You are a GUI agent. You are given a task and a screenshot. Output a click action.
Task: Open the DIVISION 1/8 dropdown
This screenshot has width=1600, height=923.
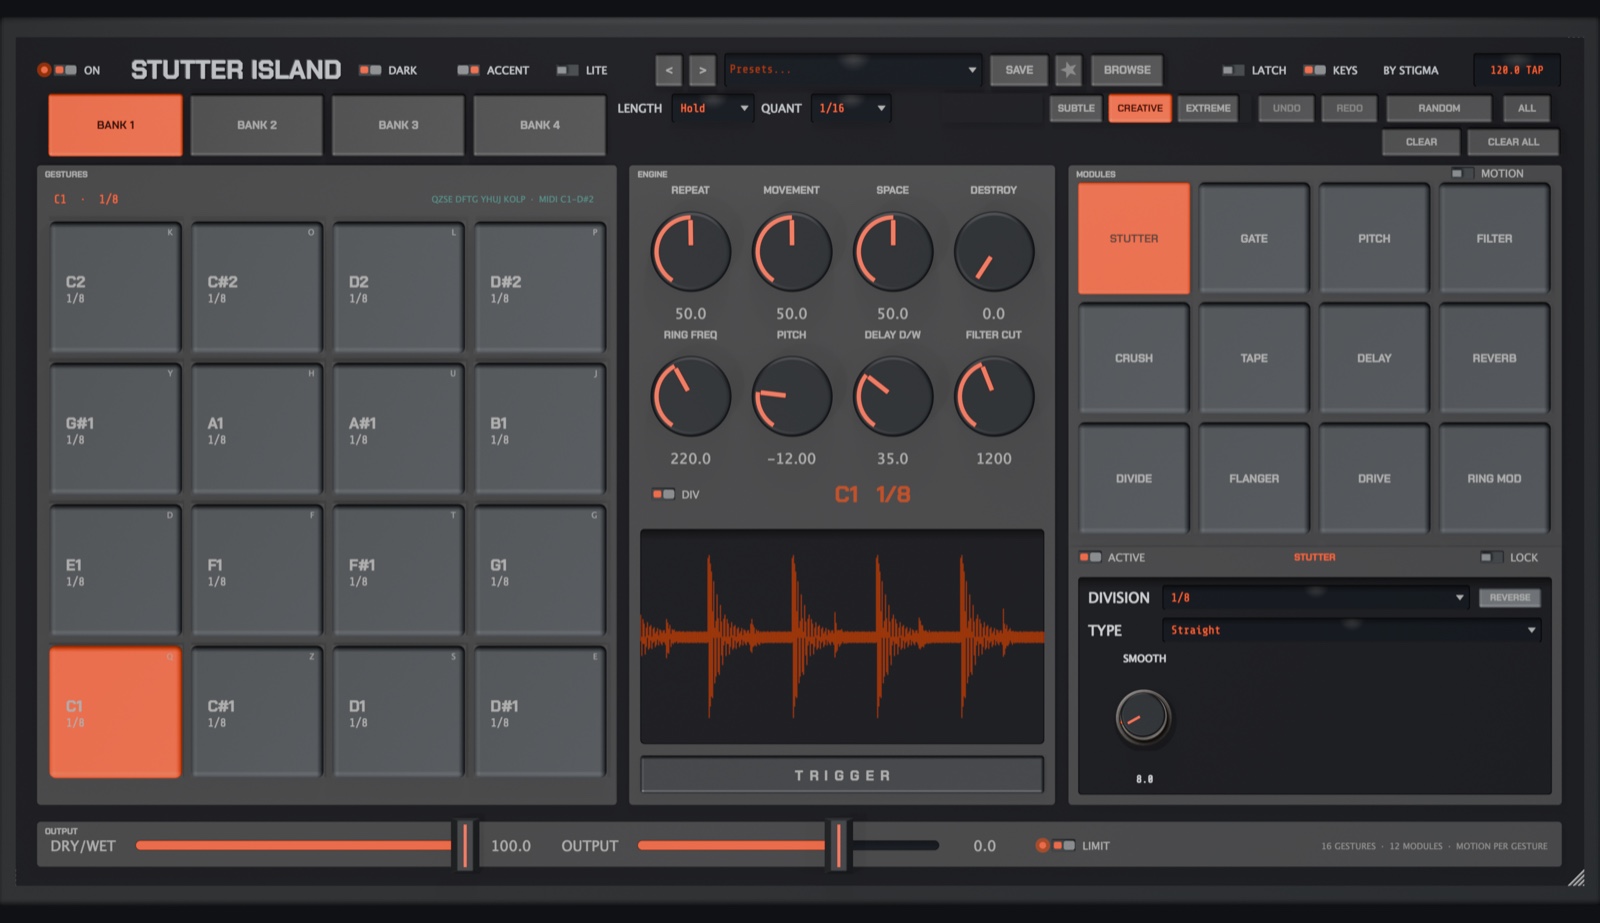tap(1316, 597)
